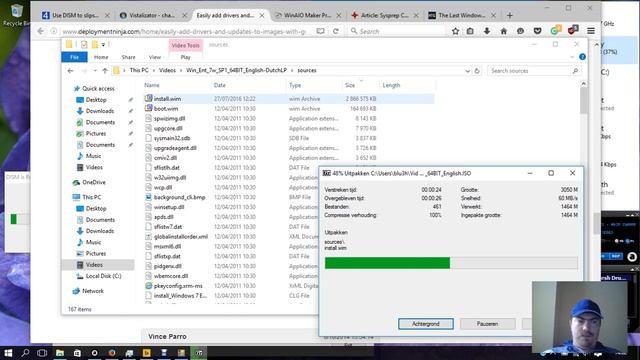Click the Firefox URL address bar

tap(184, 31)
